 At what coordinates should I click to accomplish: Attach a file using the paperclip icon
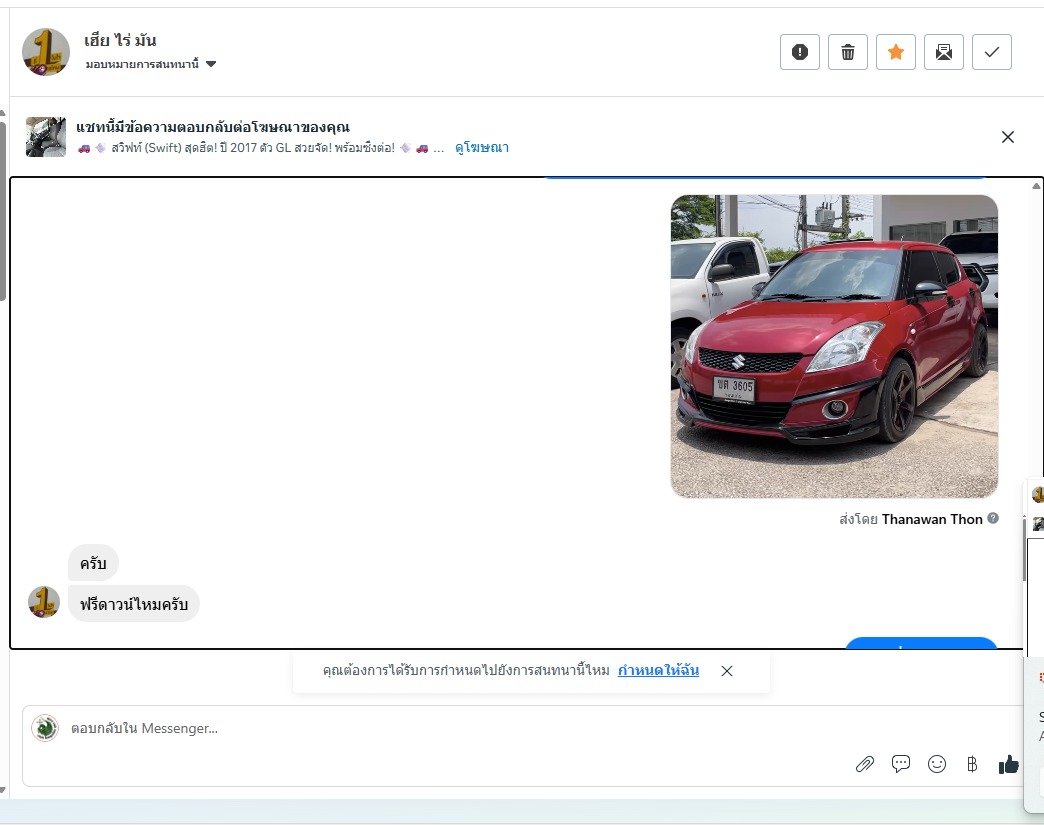tap(864, 764)
